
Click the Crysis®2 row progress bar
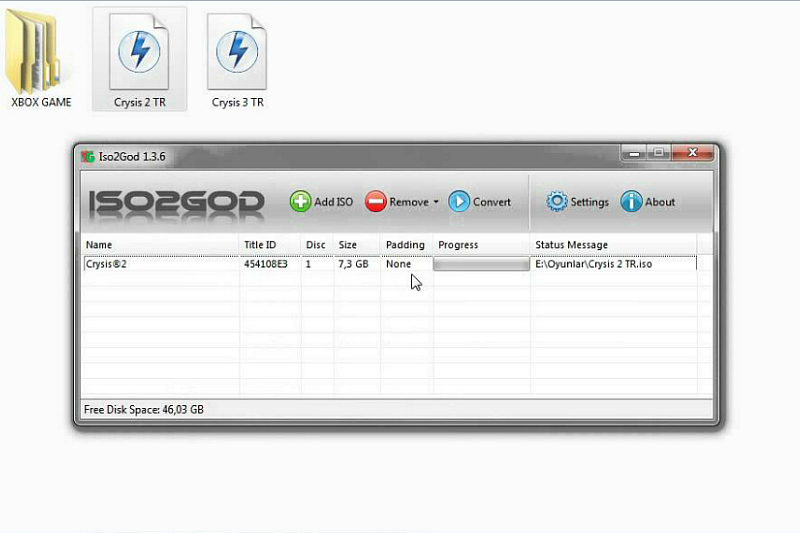[x=481, y=264]
